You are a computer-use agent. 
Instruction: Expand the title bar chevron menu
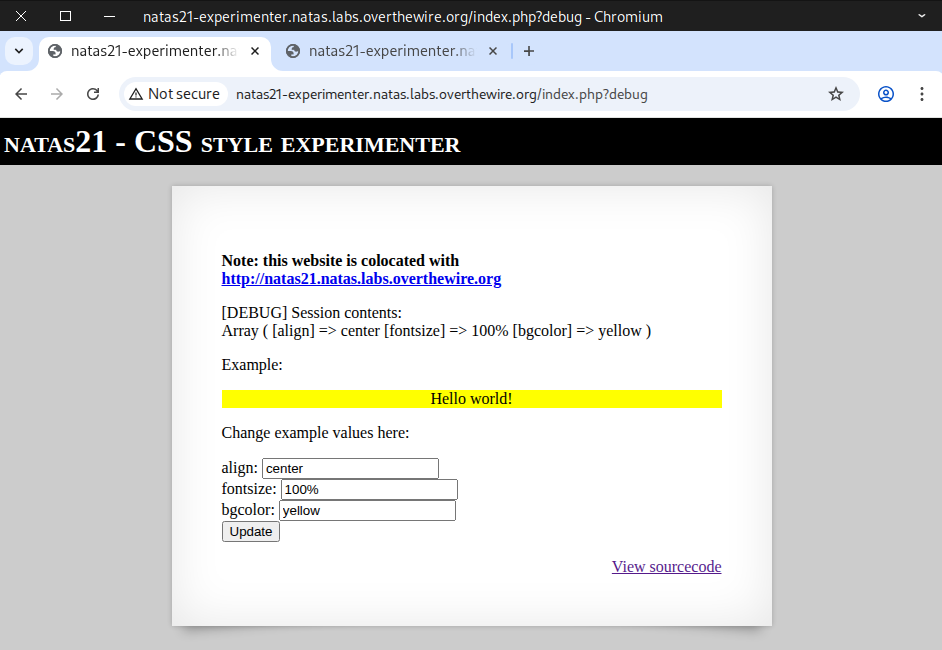921,16
